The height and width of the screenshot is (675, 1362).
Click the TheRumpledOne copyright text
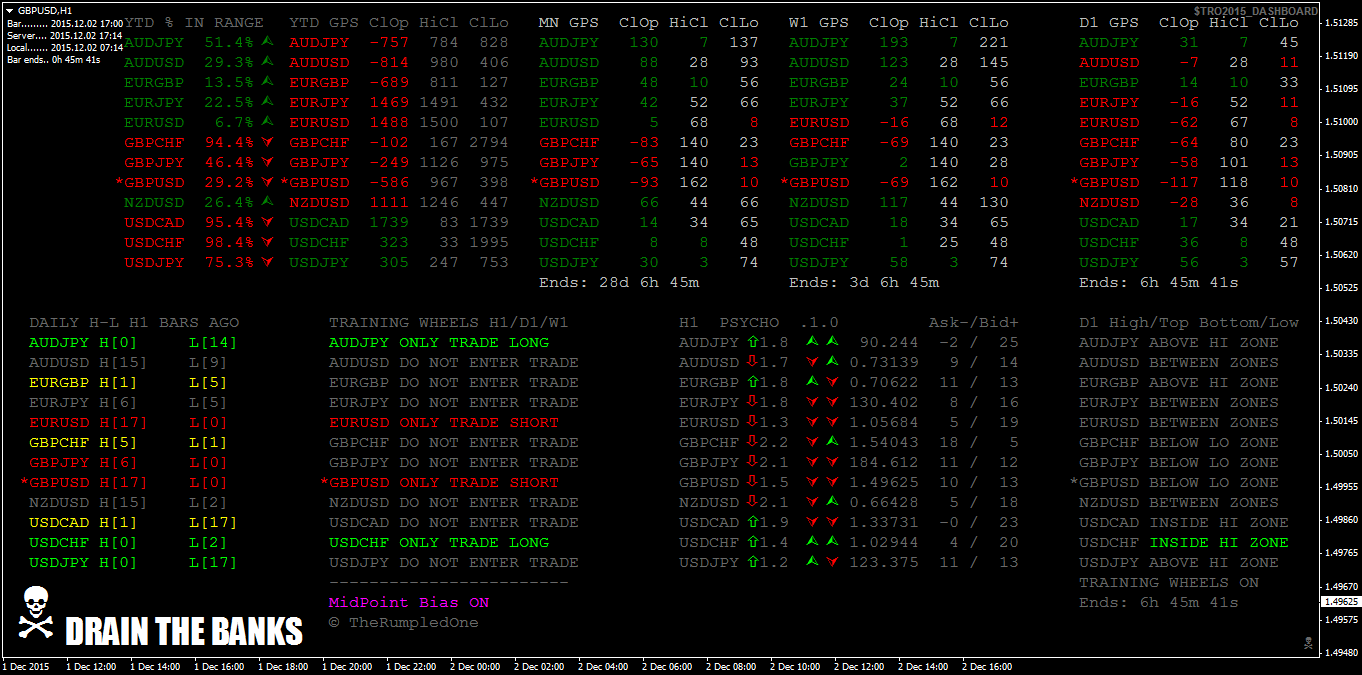(403, 623)
